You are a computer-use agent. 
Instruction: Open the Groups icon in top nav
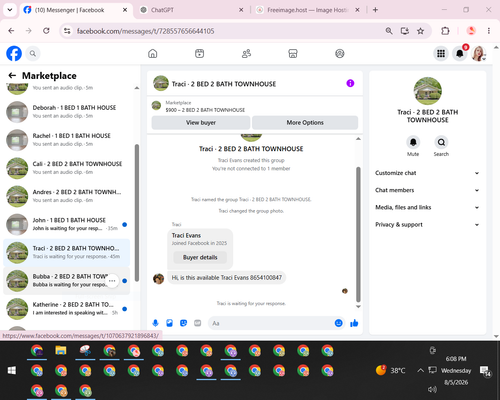(x=340, y=53)
